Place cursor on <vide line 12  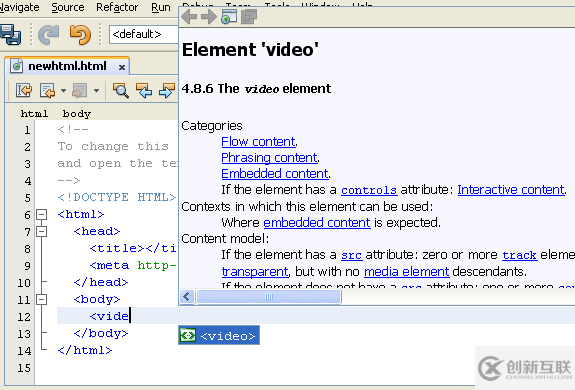tap(109, 316)
